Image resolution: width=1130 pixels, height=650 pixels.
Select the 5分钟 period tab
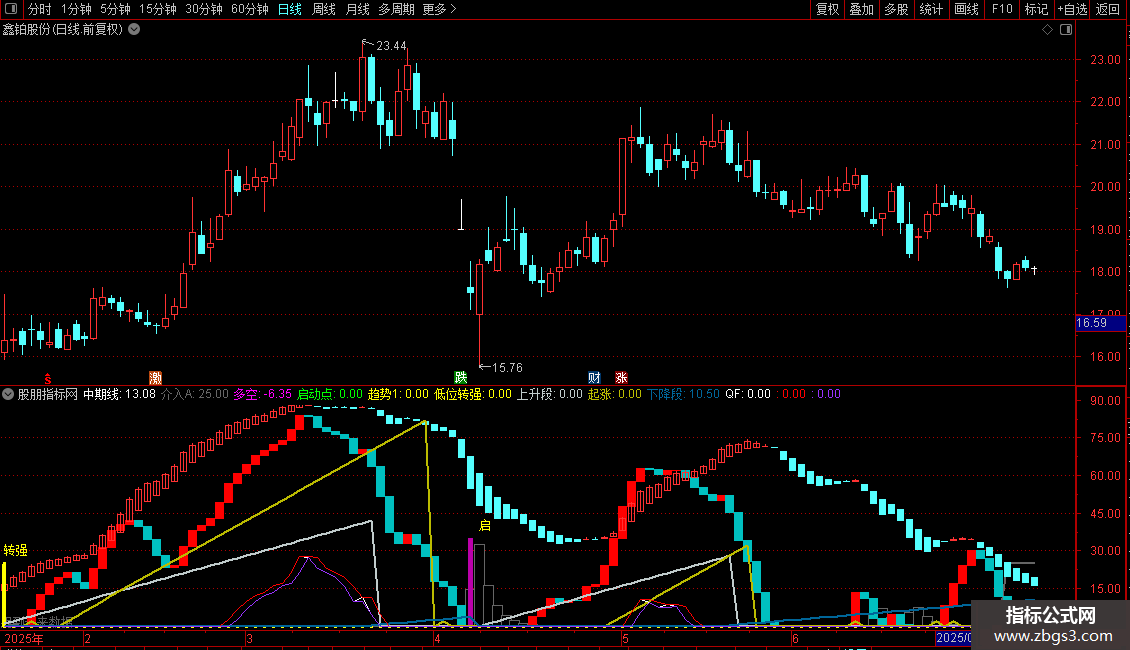tap(115, 9)
